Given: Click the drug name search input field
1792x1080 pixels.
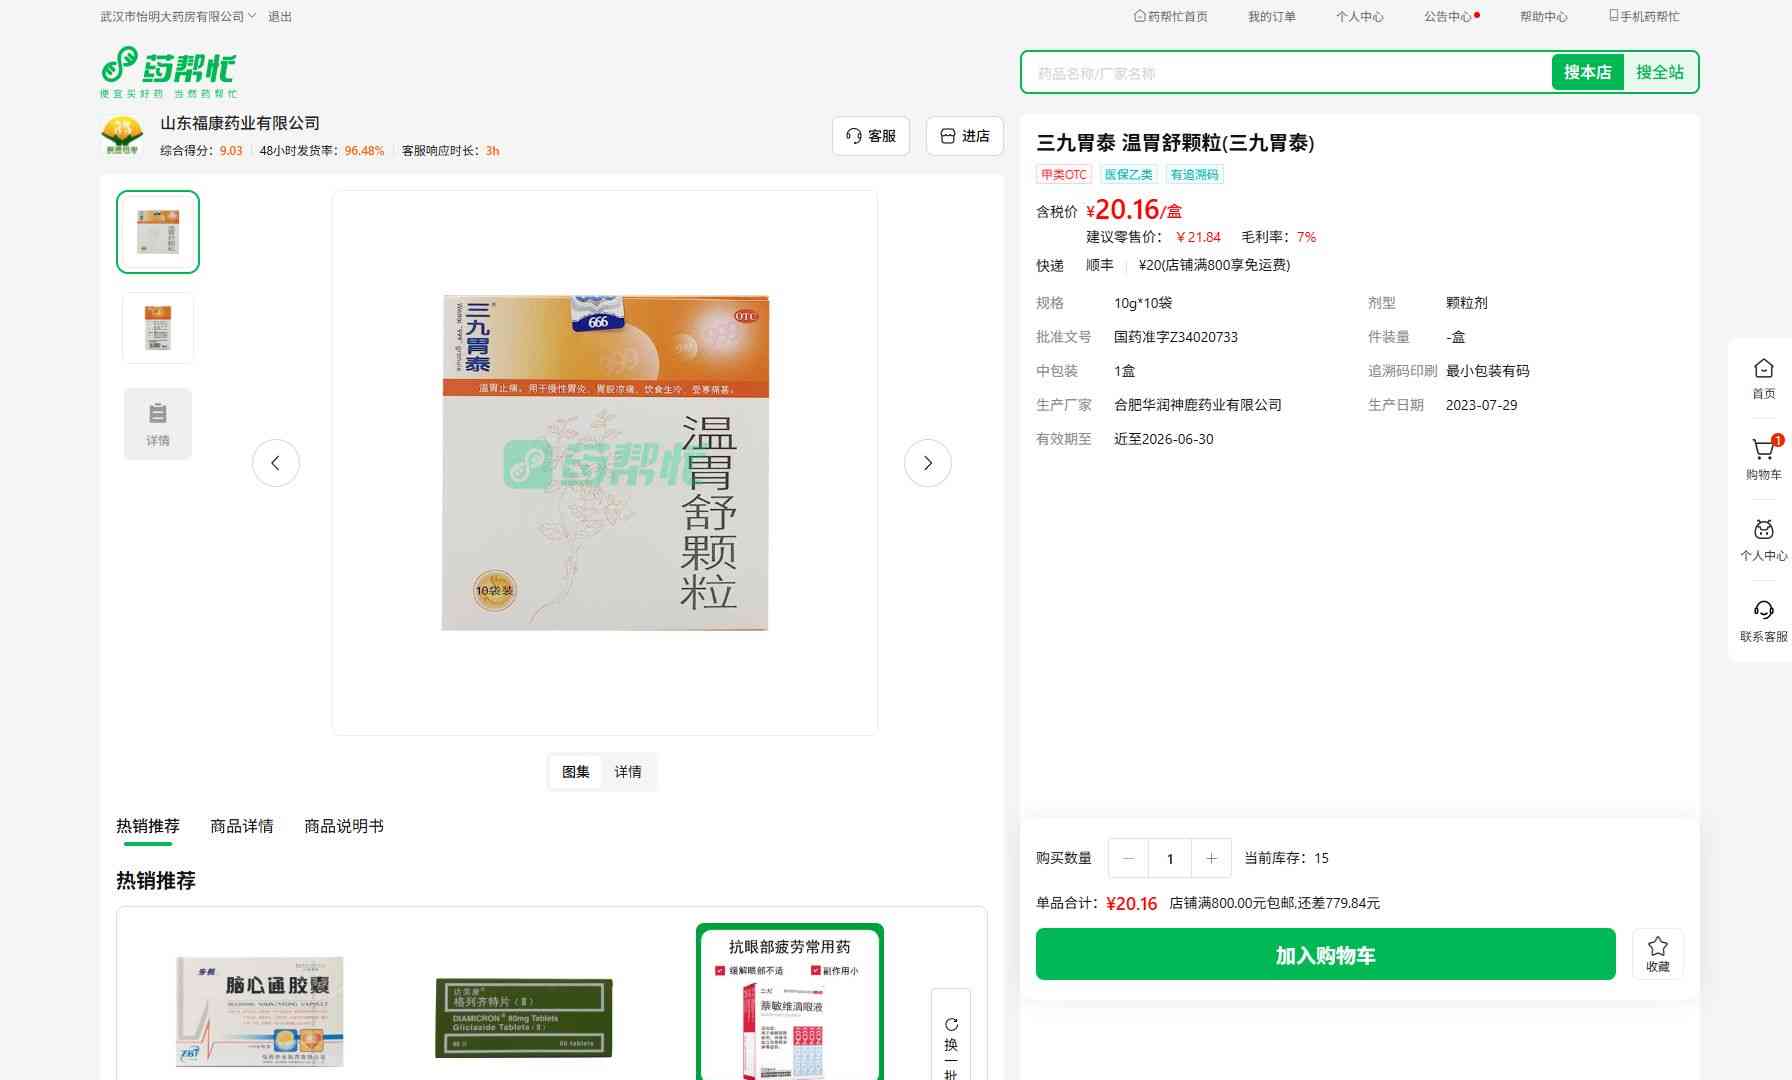Looking at the screenshot, I should (1285, 73).
